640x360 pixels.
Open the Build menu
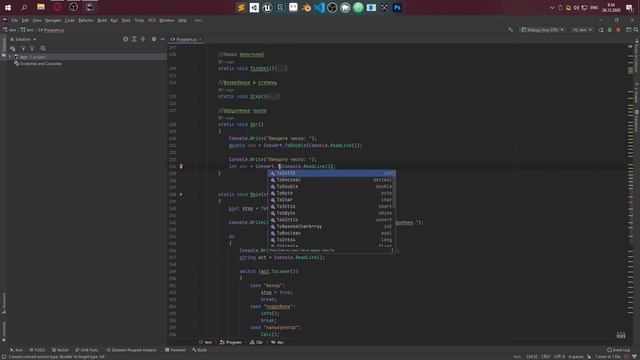pos(102,20)
